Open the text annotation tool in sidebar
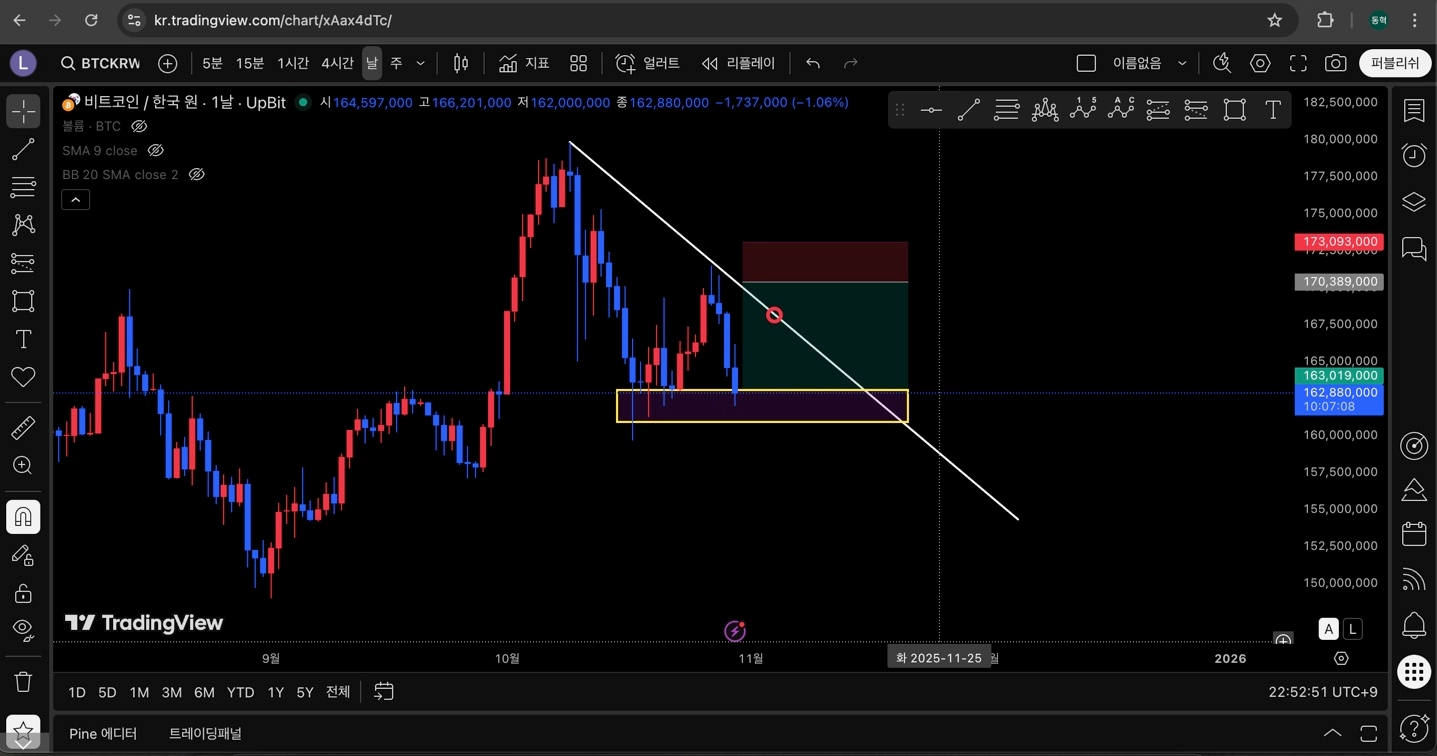1437x756 pixels. pyautogui.click(x=23, y=339)
